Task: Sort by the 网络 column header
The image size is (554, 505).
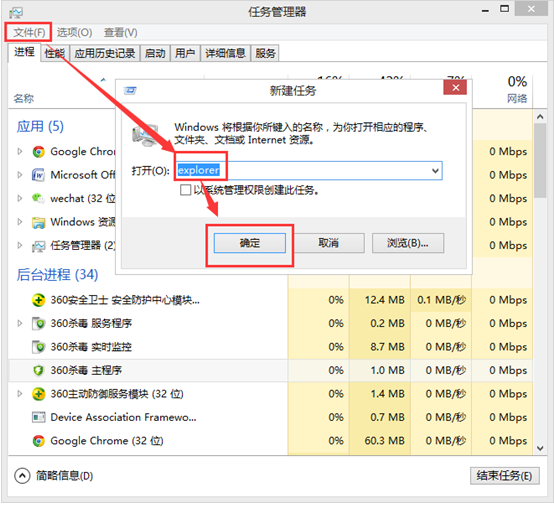Action: 517,98
